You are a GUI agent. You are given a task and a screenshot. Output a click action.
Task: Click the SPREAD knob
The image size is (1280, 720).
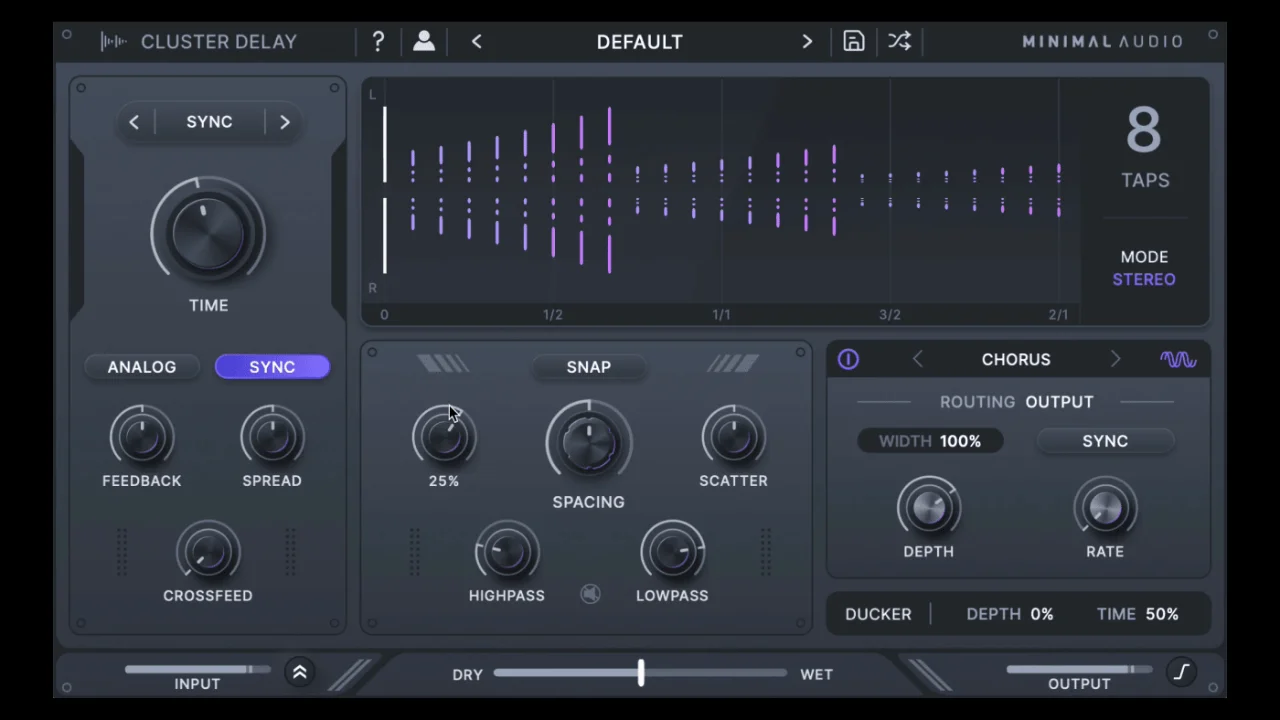click(x=272, y=437)
